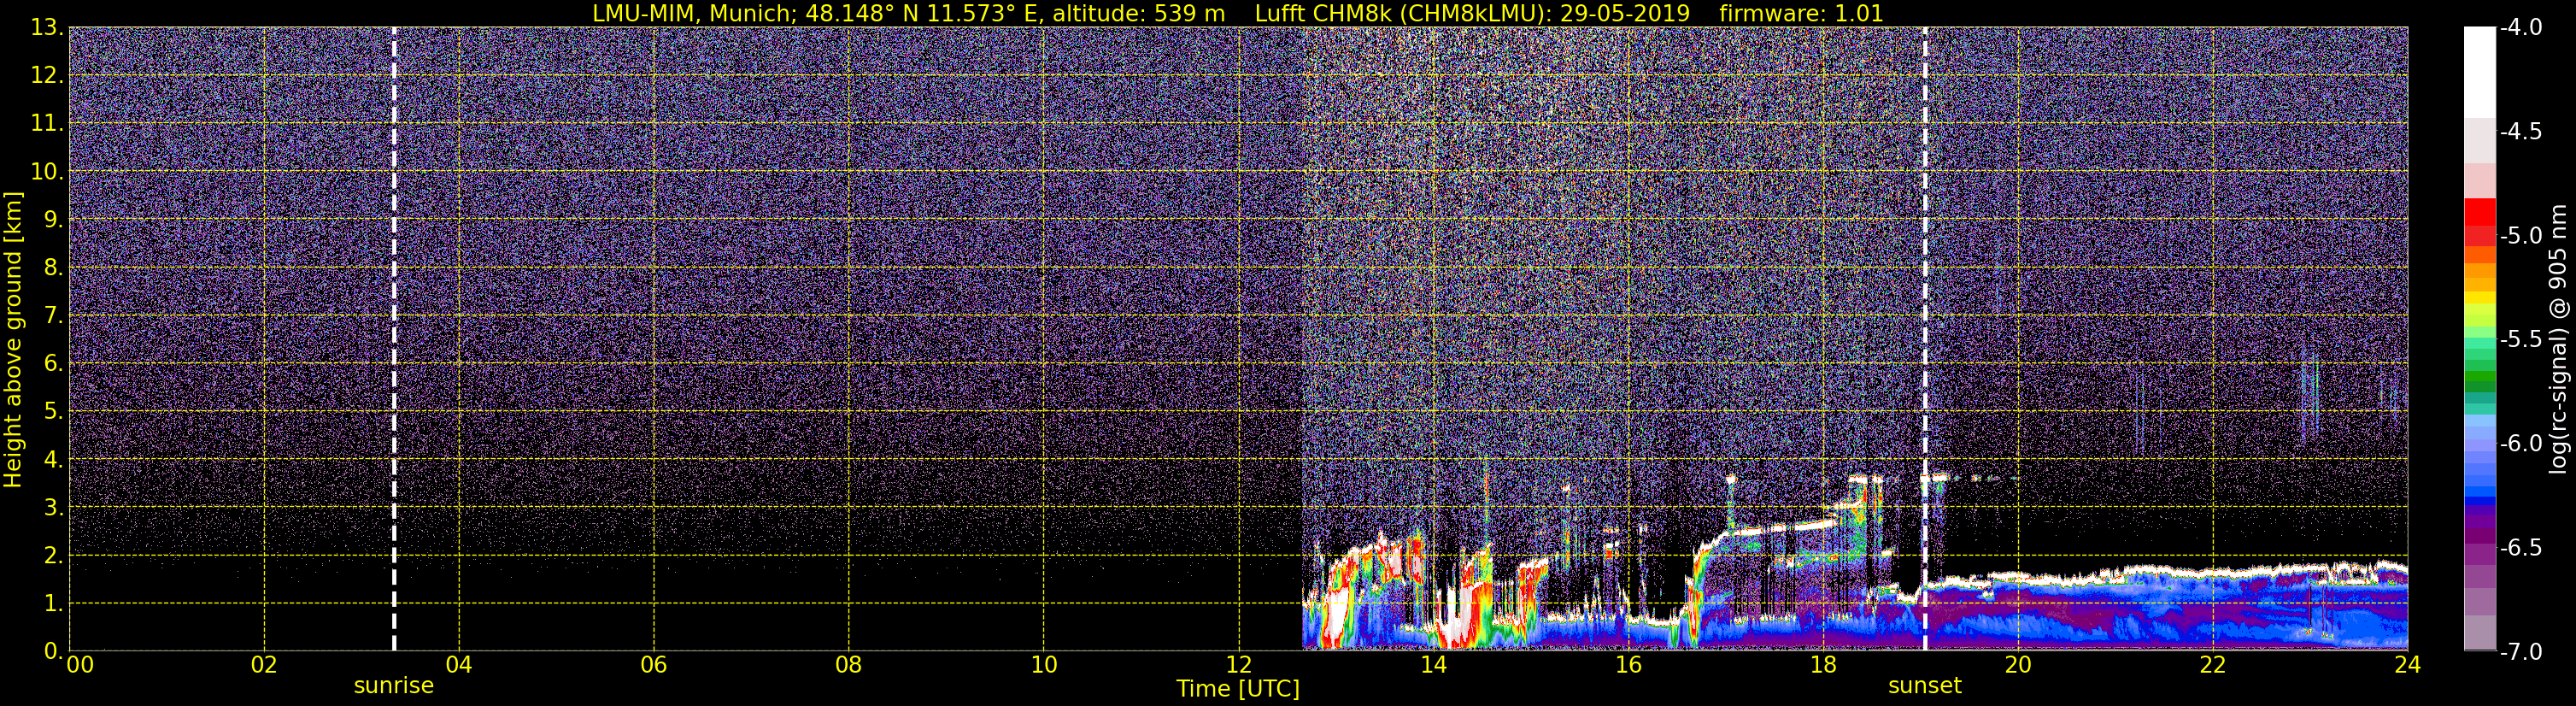Click the white top section of colorbar
Screen dimensions: 2576x706
tap(2480, 70)
